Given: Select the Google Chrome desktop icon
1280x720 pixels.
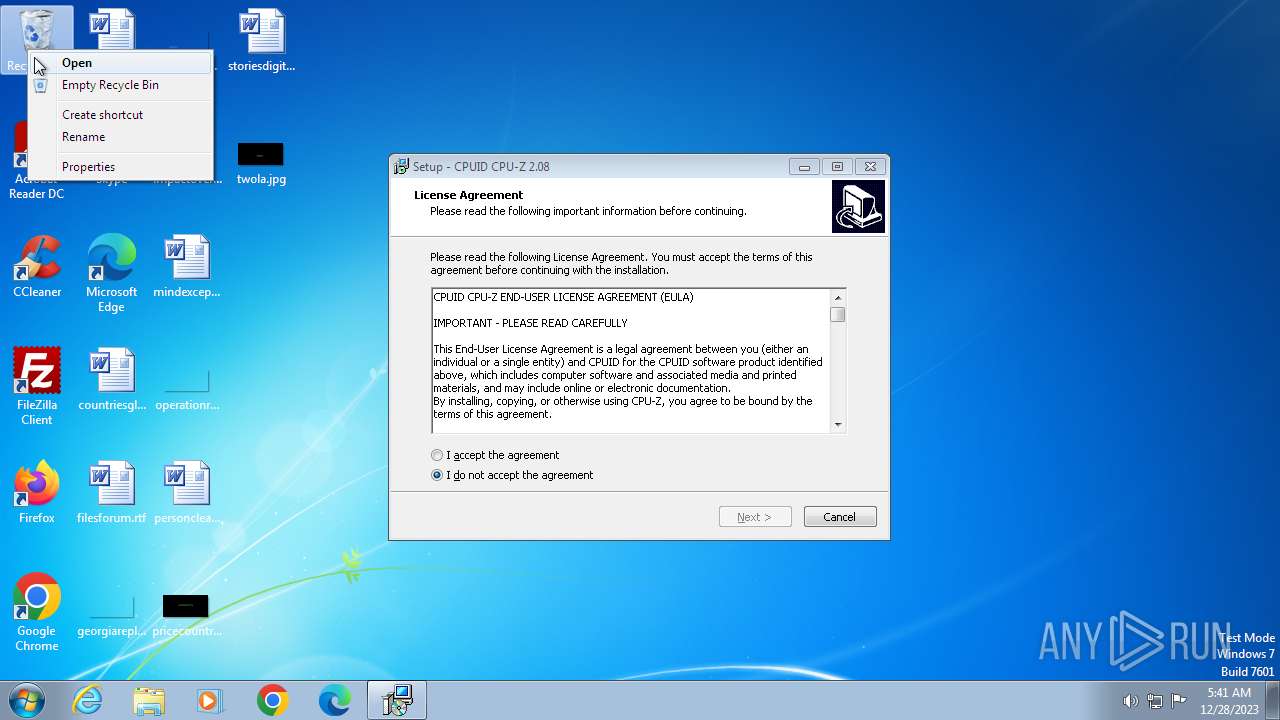Looking at the screenshot, I should [x=37, y=613].
